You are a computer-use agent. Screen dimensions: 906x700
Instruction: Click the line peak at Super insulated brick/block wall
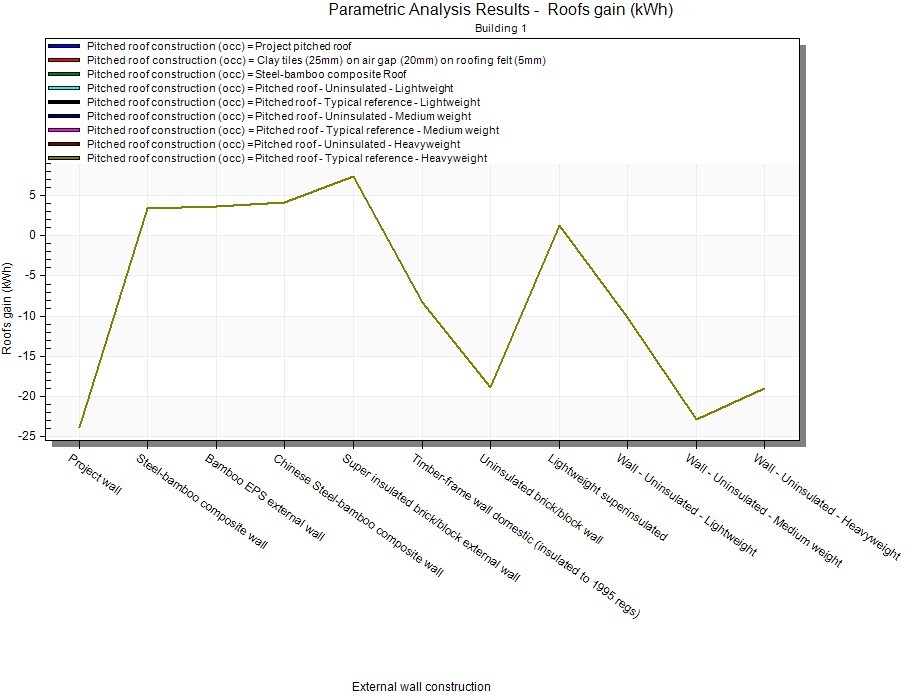354,176
